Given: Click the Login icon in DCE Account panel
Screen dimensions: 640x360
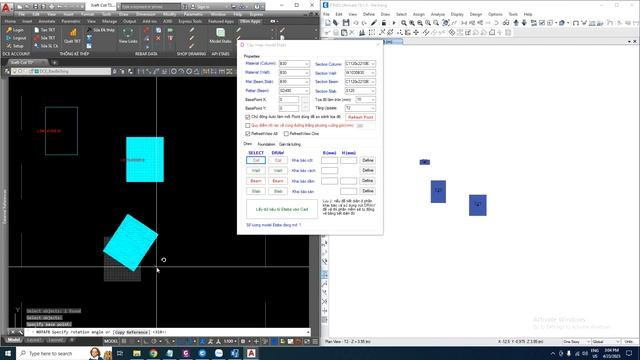Looking at the screenshot, I should pyautogui.click(x=9, y=30).
